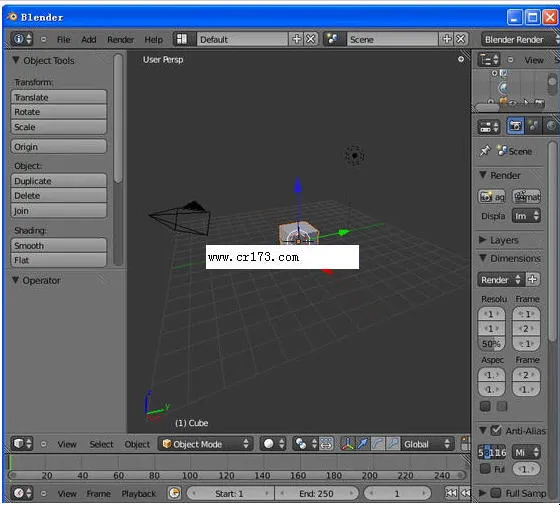The image size is (560, 505).
Task: Open the Help menu
Action: 153,39
